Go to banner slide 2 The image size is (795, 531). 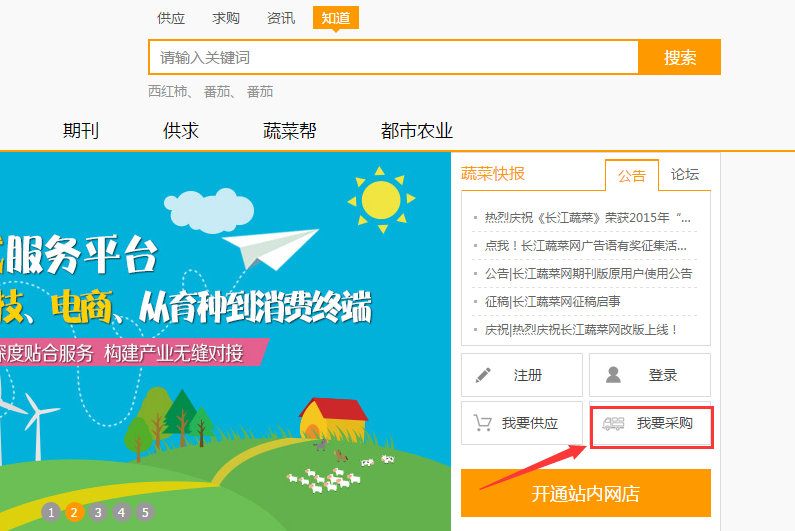click(x=74, y=512)
